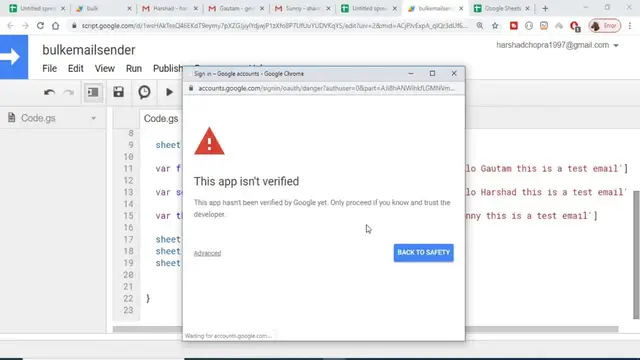Click the profile Error avatar button
Screen dimensions: 640x360
click(605, 26)
